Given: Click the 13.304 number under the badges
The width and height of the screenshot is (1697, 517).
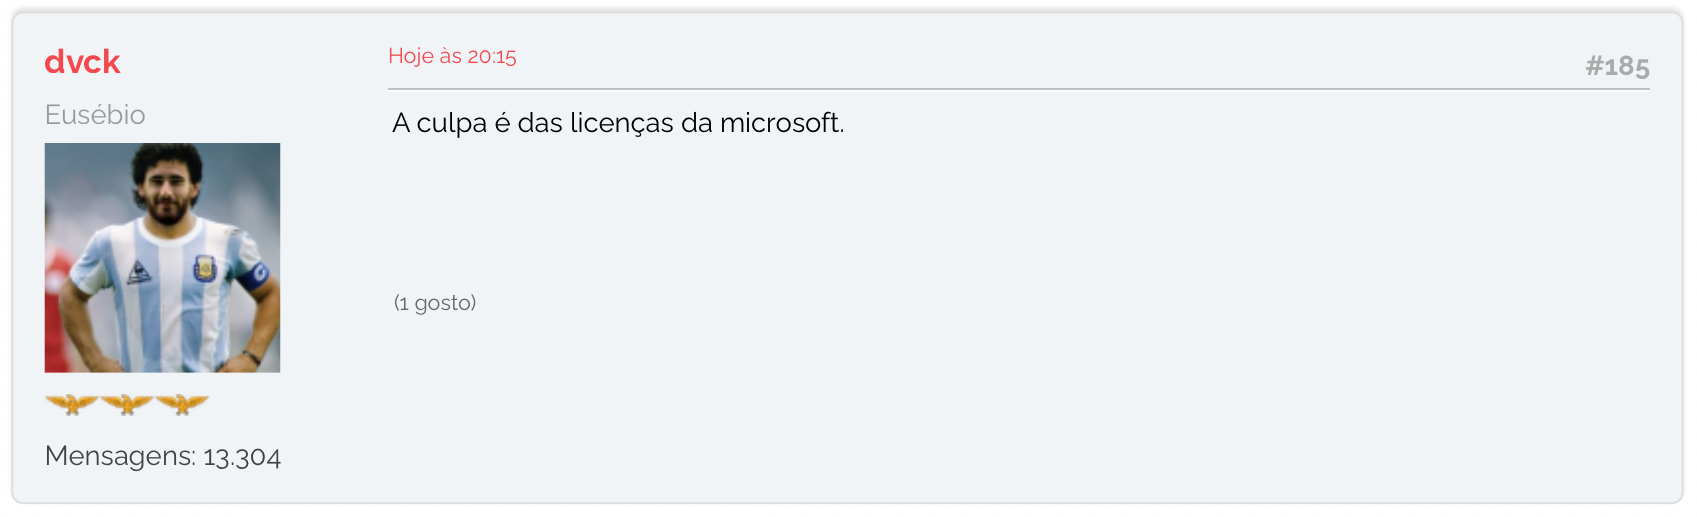Looking at the screenshot, I should tap(242, 457).
